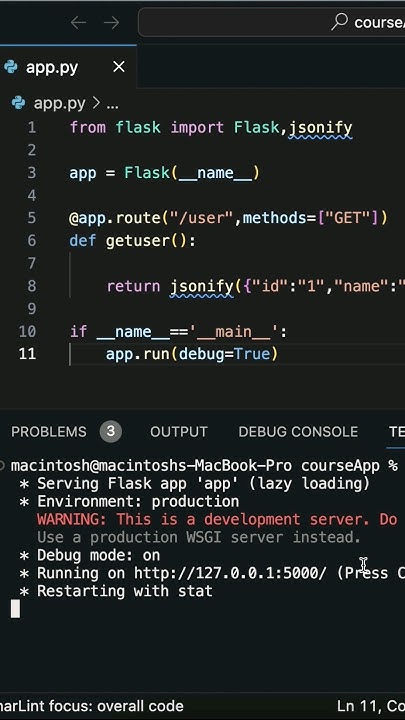Image resolution: width=405 pixels, height=720 pixels.
Task: Click 'app.run(debug=True)' on line 11
Action: pos(192,354)
